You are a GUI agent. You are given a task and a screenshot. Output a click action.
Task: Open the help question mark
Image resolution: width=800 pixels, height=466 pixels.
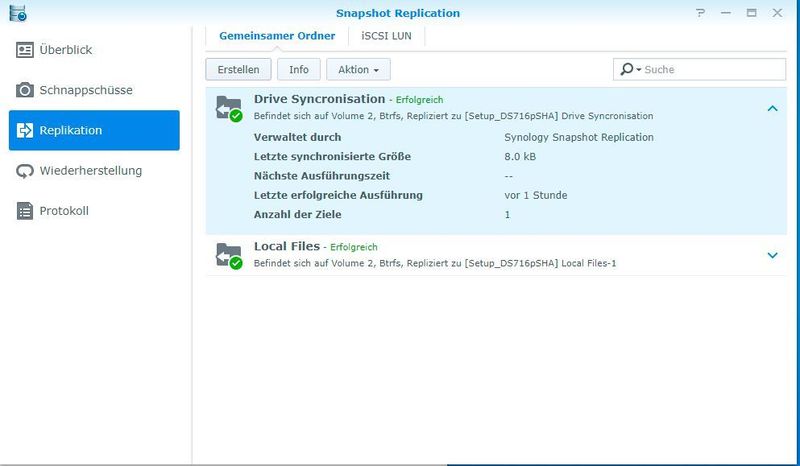pyautogui.click(x=701, y=13)
